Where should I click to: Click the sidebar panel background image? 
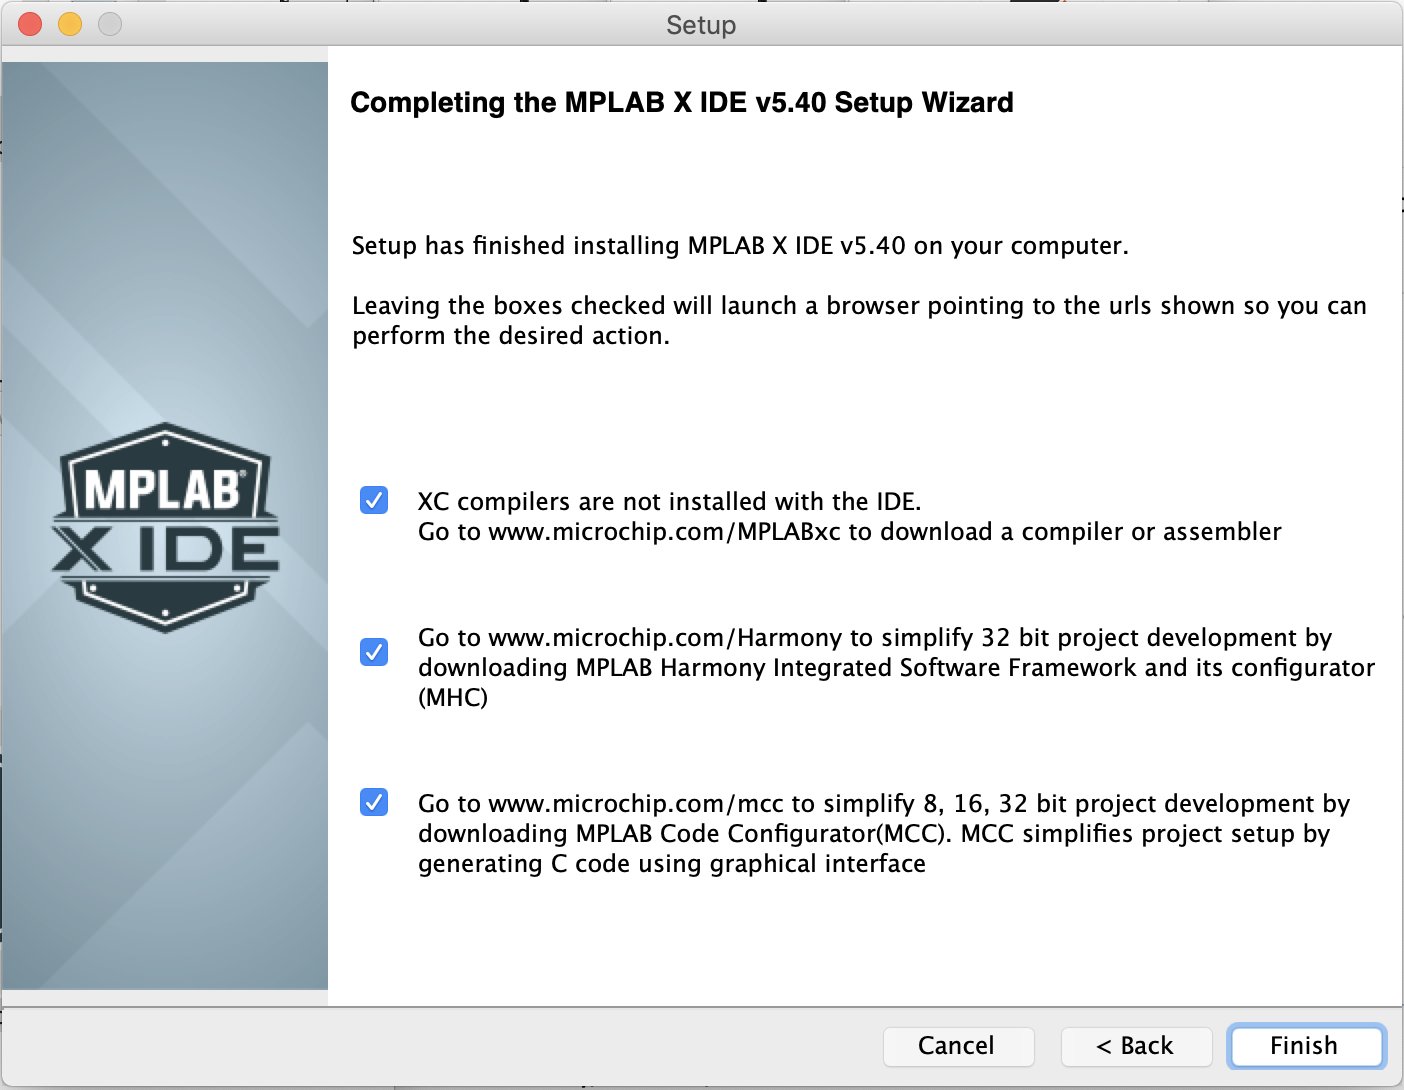(164, 250)
